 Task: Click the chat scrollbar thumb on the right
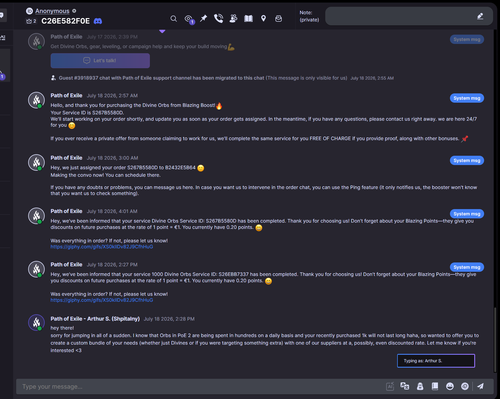(x=495, y=340)
